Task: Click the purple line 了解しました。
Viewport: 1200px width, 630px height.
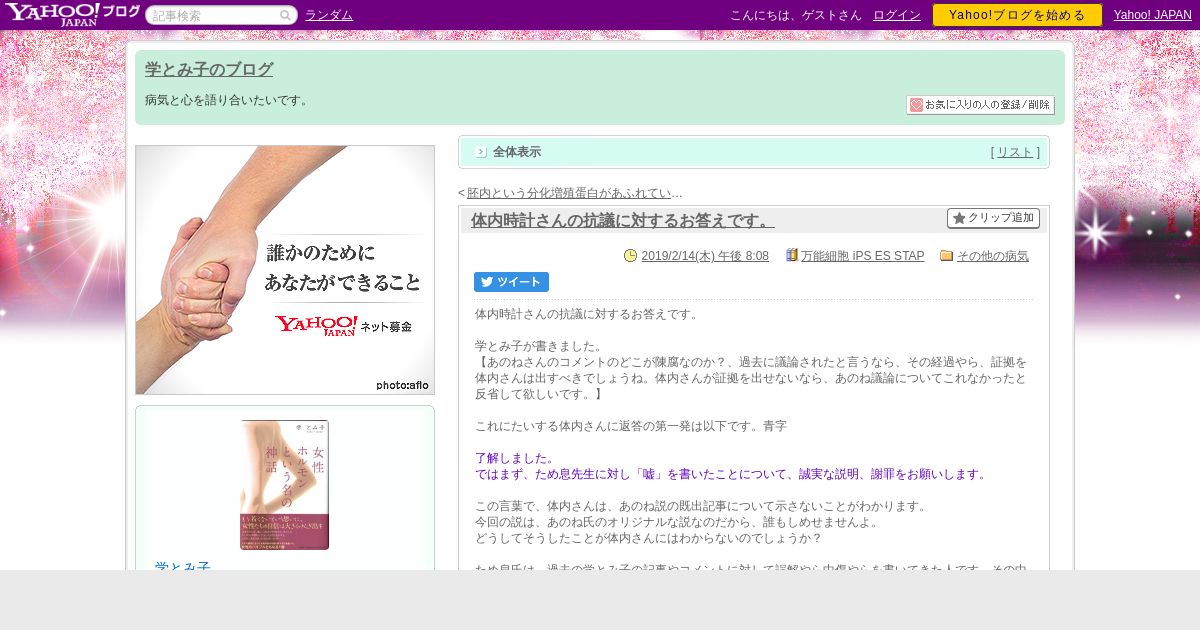Action: pyautogui.click(x=514, y=458)
